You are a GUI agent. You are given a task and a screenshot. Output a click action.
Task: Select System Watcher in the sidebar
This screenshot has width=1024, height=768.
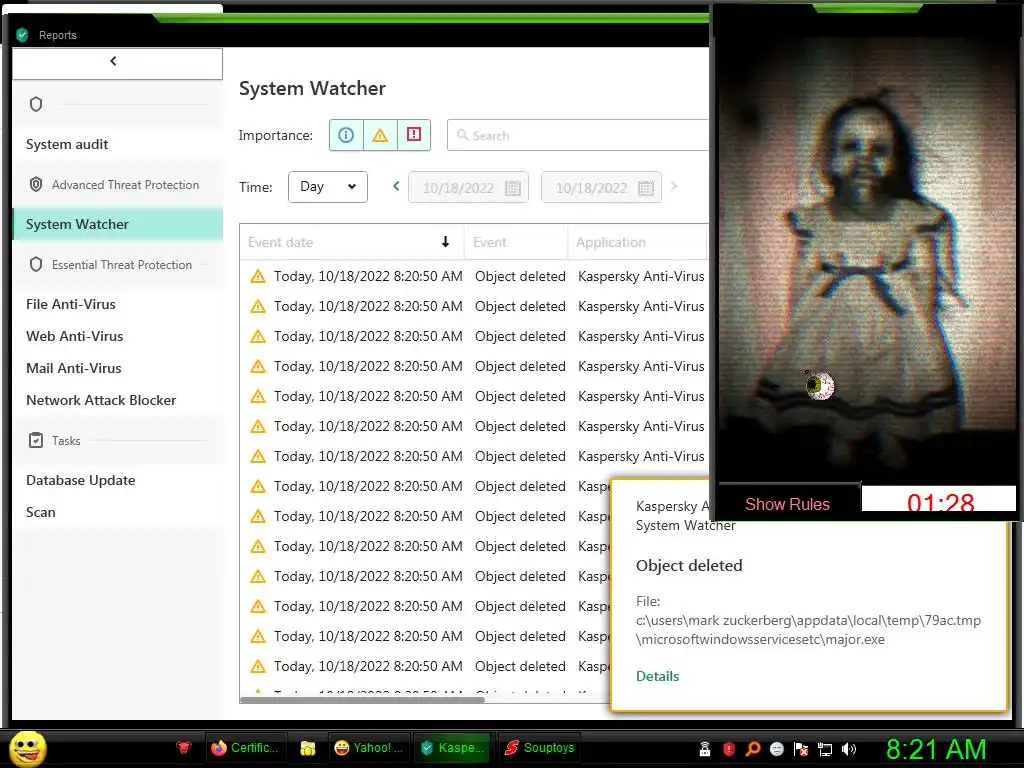click(118, 224)
